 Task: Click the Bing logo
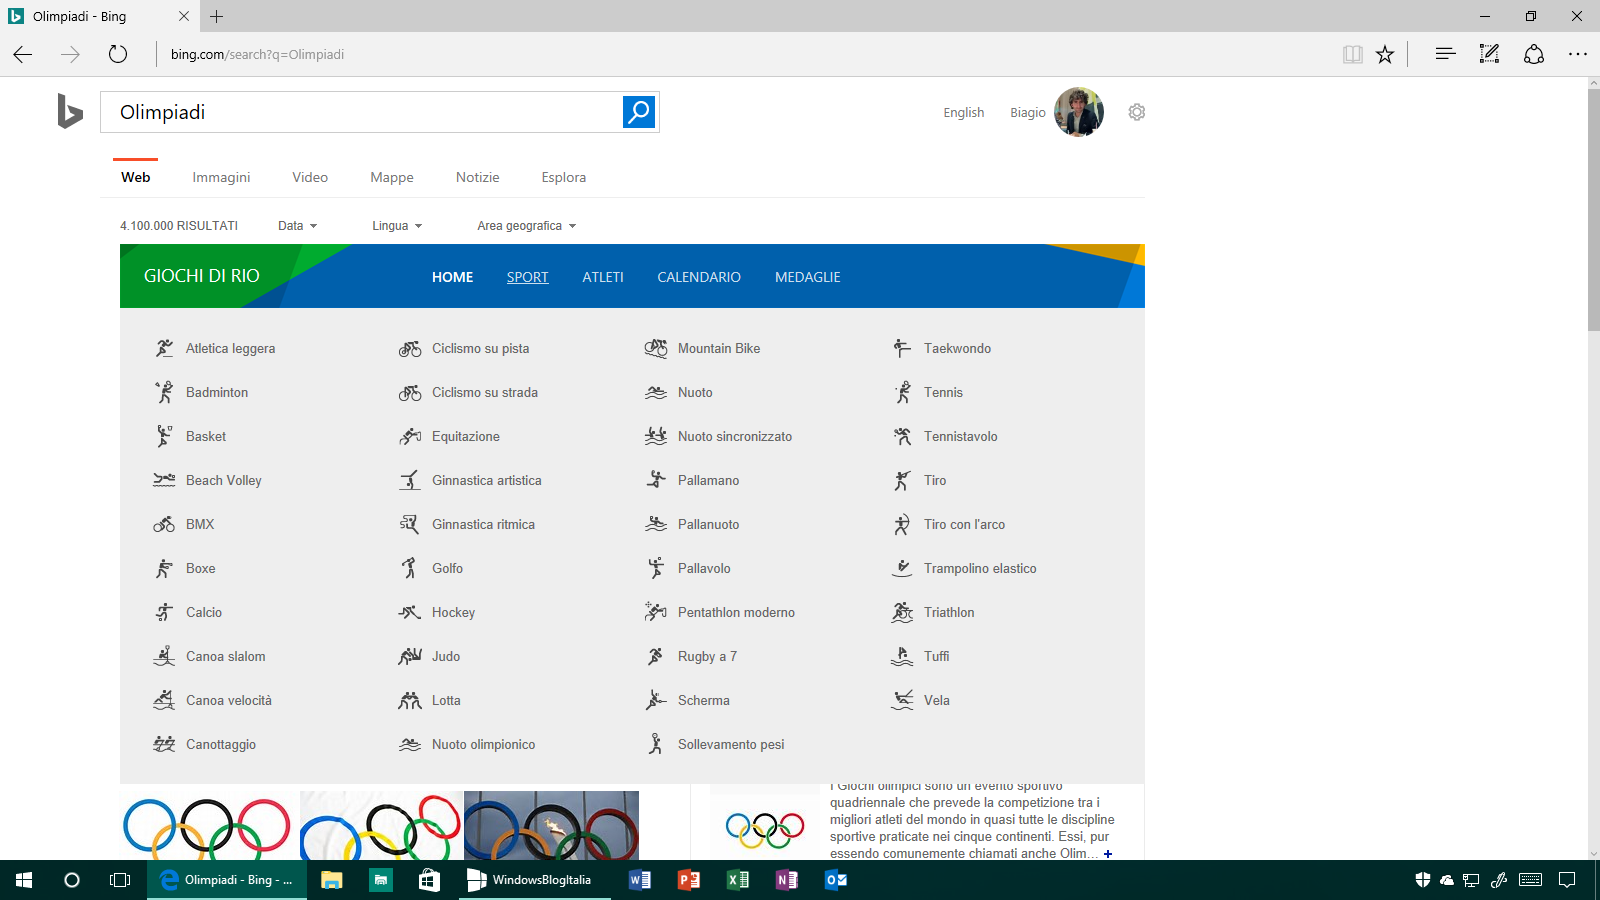point(70,111)
